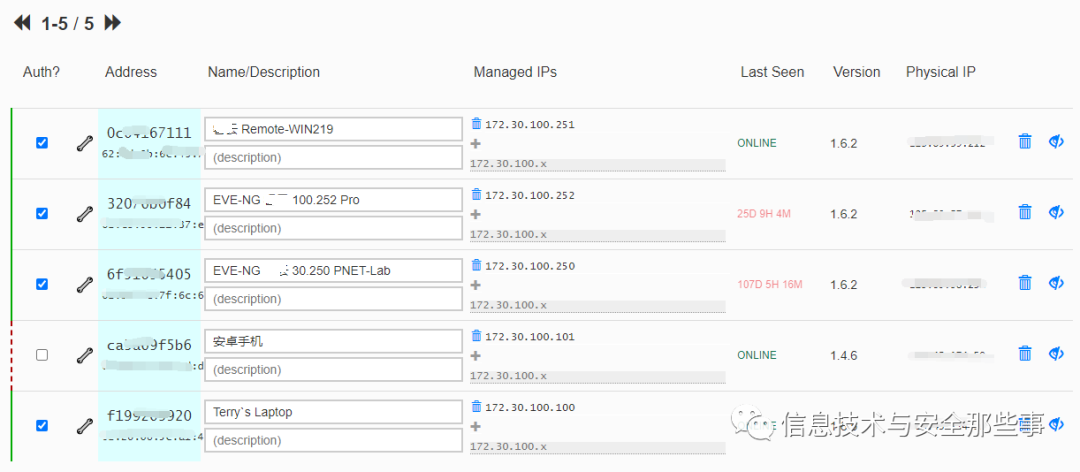1080x472 pixels.
Task: Click description field under 安卓手机
Action: pyautogui.click(x=333, y=370)
